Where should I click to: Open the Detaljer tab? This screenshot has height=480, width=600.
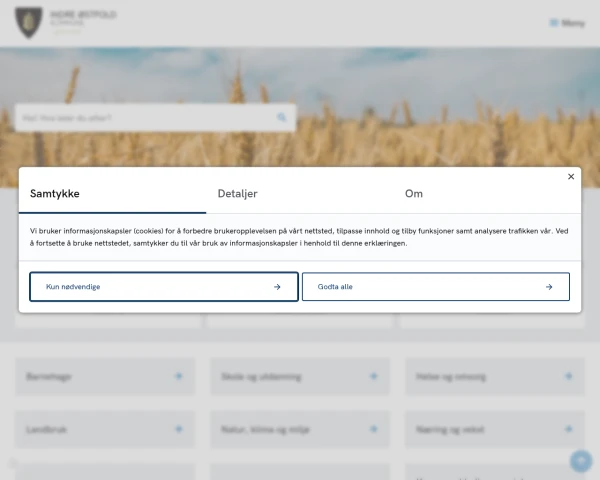coord(238,194)
